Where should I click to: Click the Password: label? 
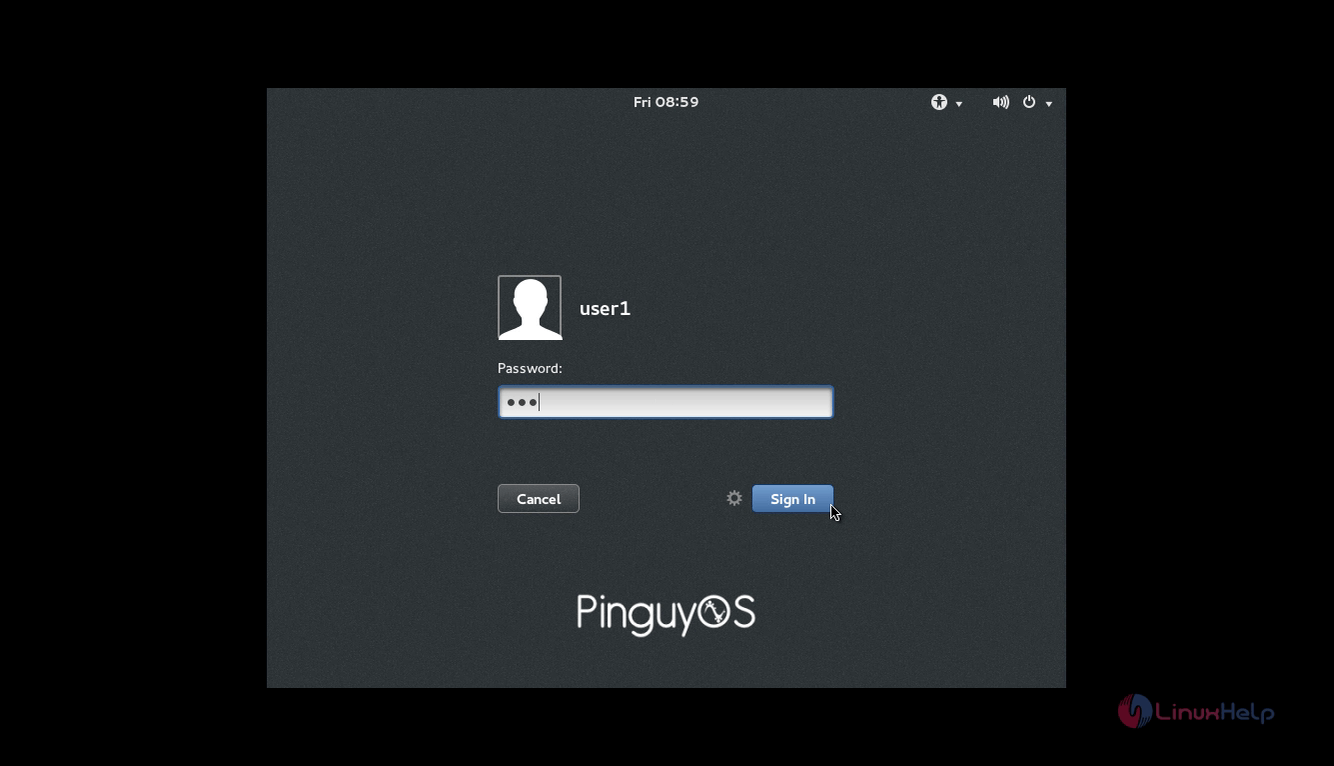(530, 368)
